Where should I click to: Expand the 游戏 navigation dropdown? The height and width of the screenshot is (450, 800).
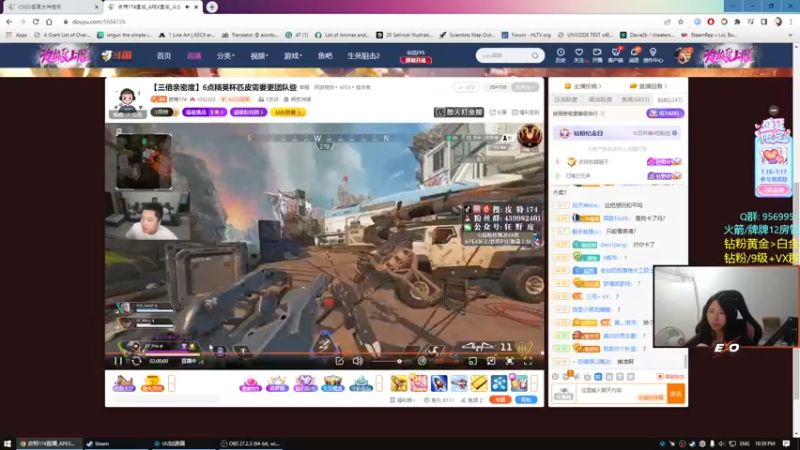click(292, 56)
